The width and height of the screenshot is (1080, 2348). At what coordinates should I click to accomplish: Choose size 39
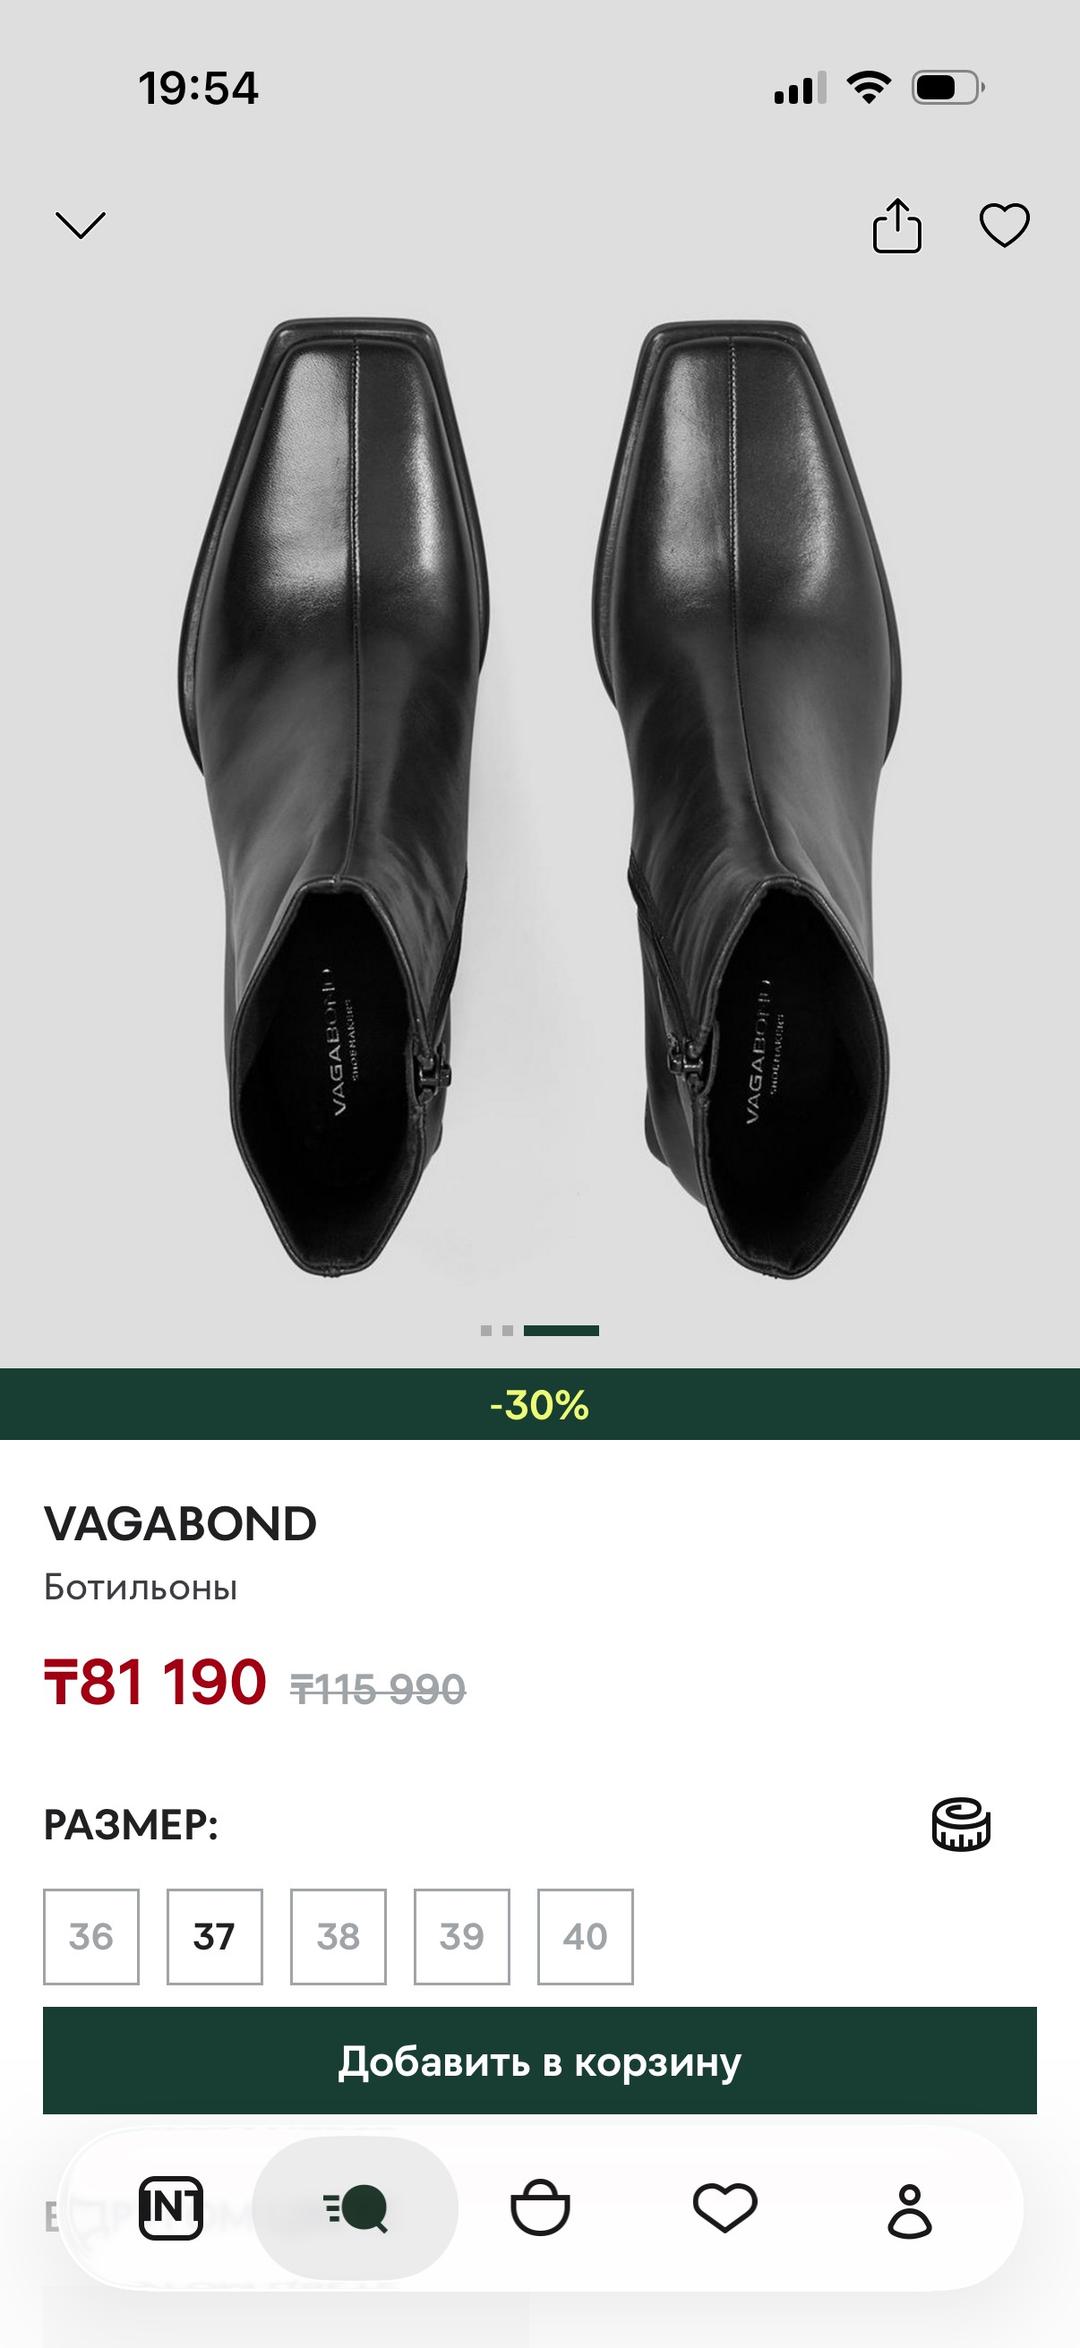462,1936
